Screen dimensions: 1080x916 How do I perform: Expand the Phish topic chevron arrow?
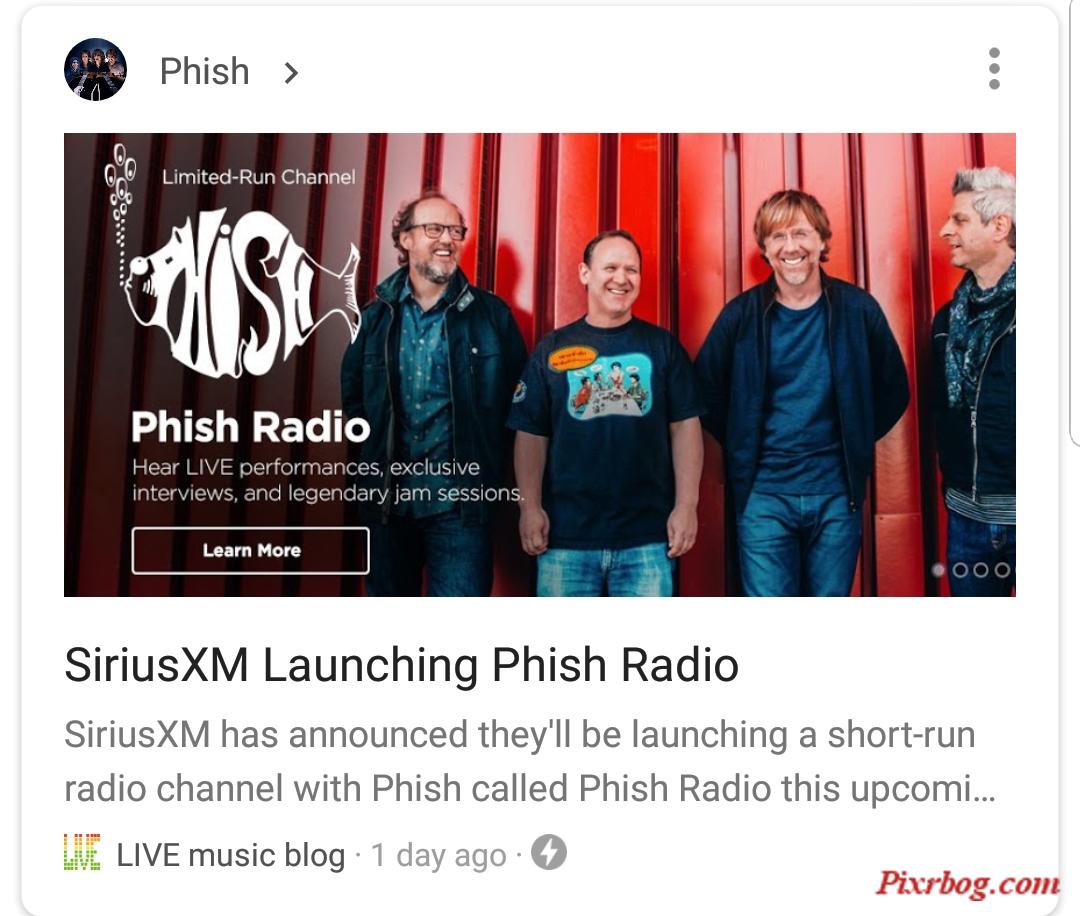click(291, 72)
